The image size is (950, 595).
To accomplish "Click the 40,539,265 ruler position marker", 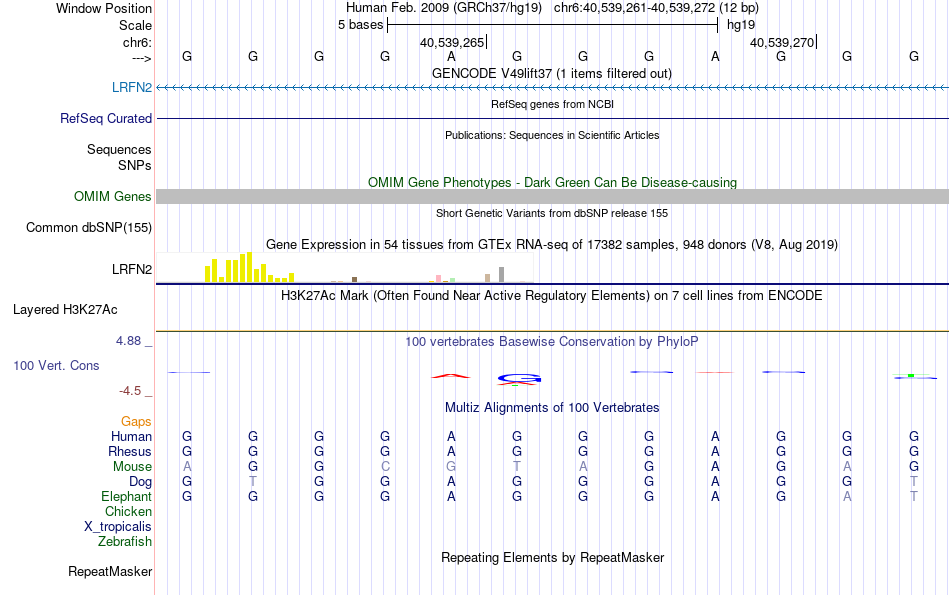I will click(452, 42).
